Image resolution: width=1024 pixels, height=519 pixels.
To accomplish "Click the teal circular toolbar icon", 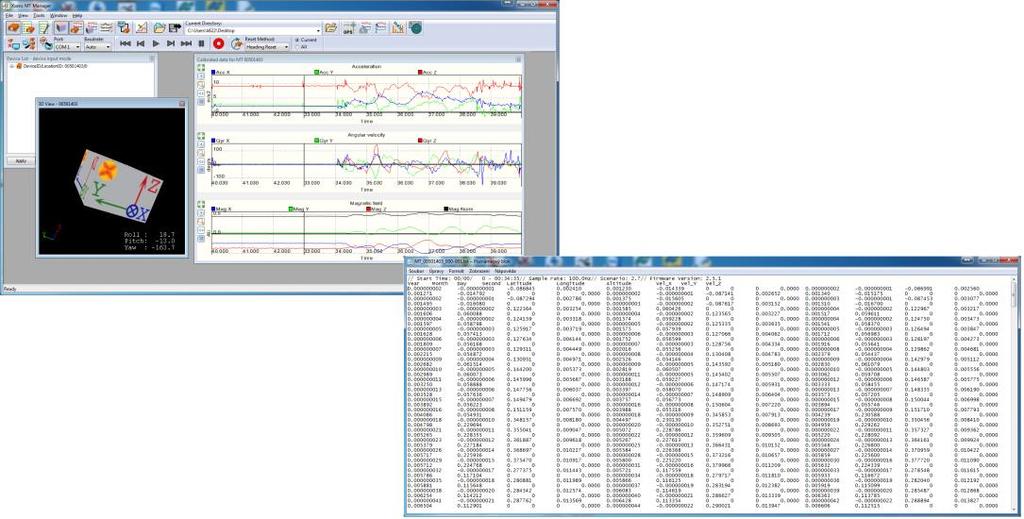I will 415,28.
